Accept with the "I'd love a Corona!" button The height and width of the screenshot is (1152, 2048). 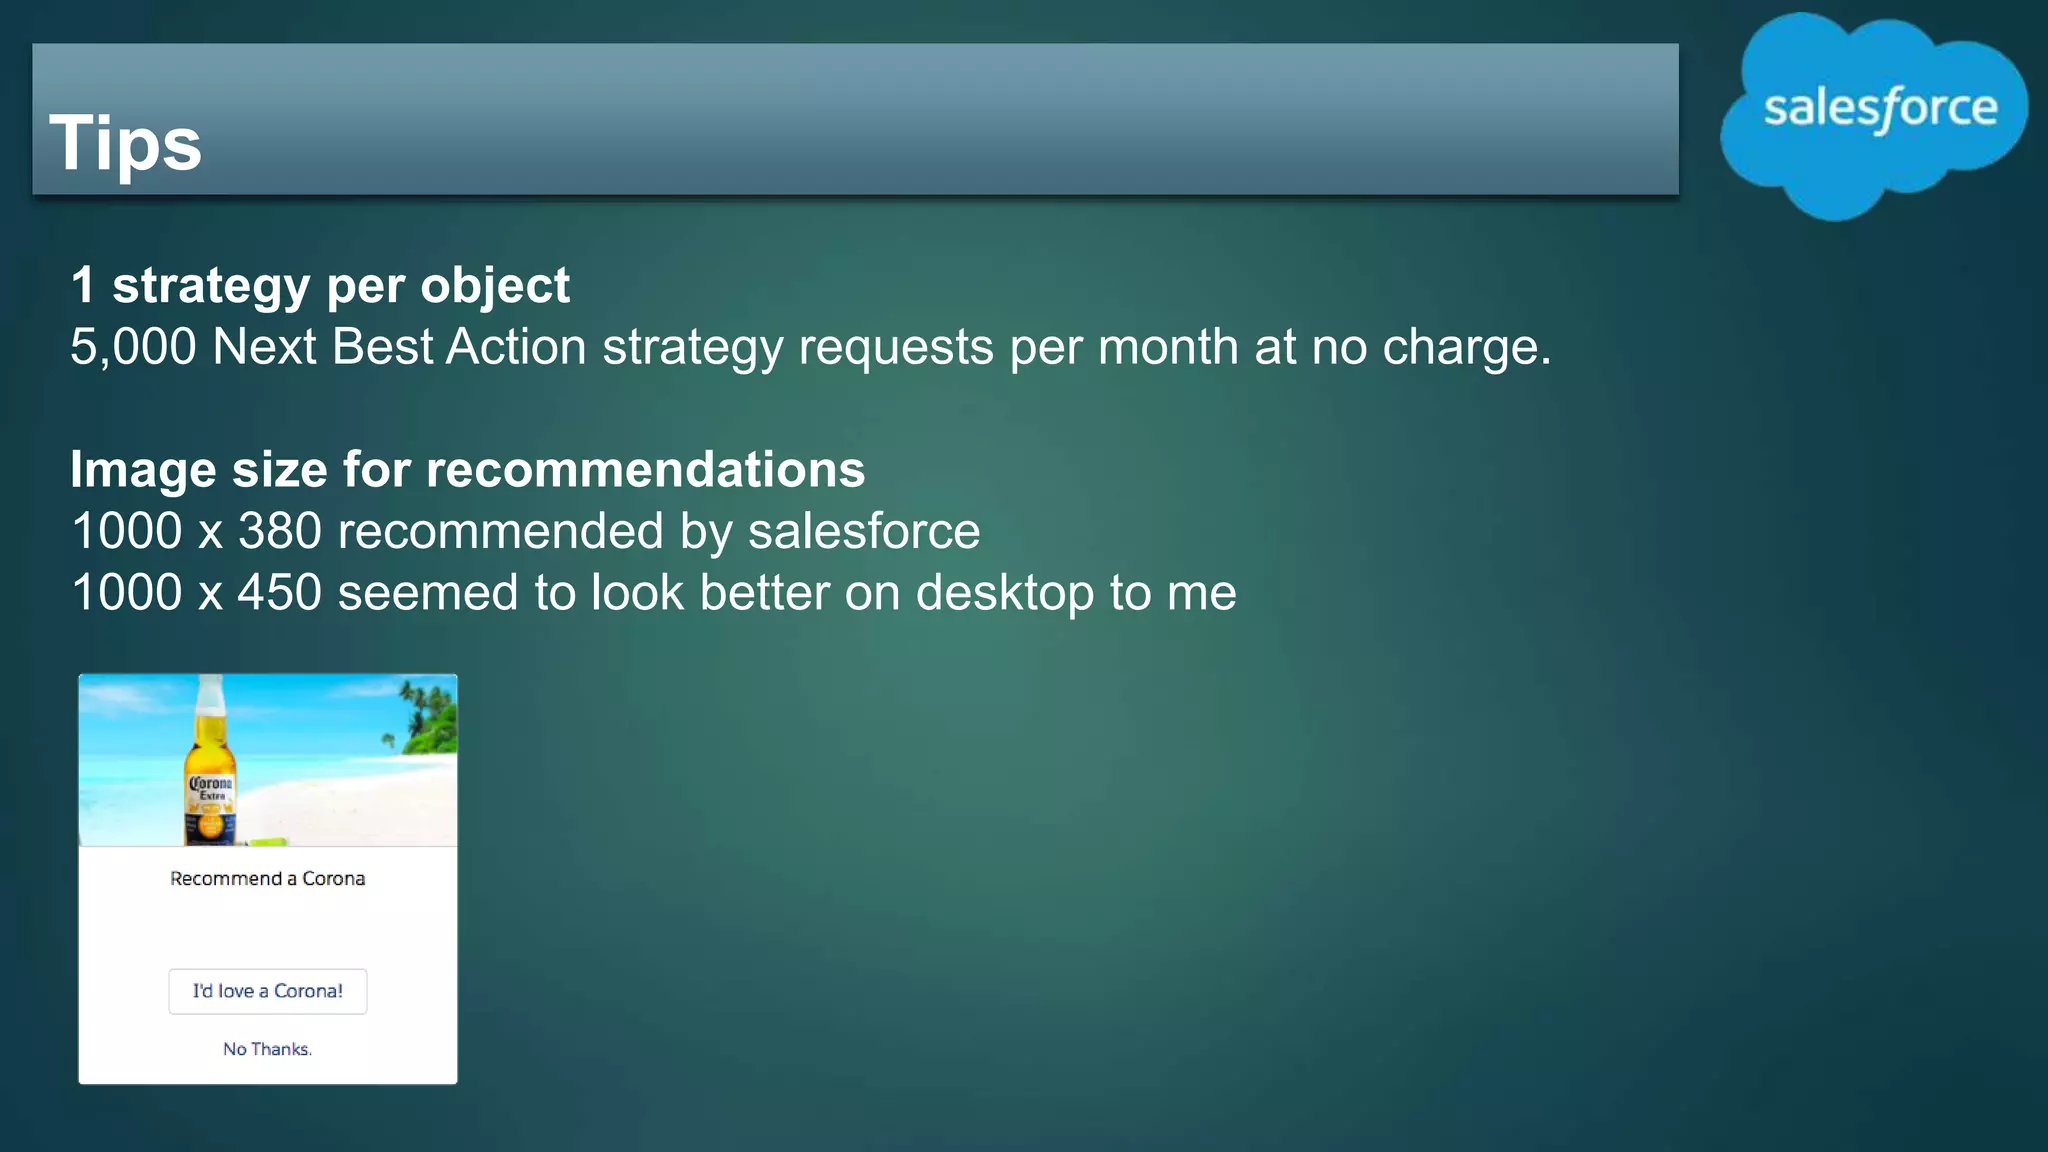click(x=268, y=991)
